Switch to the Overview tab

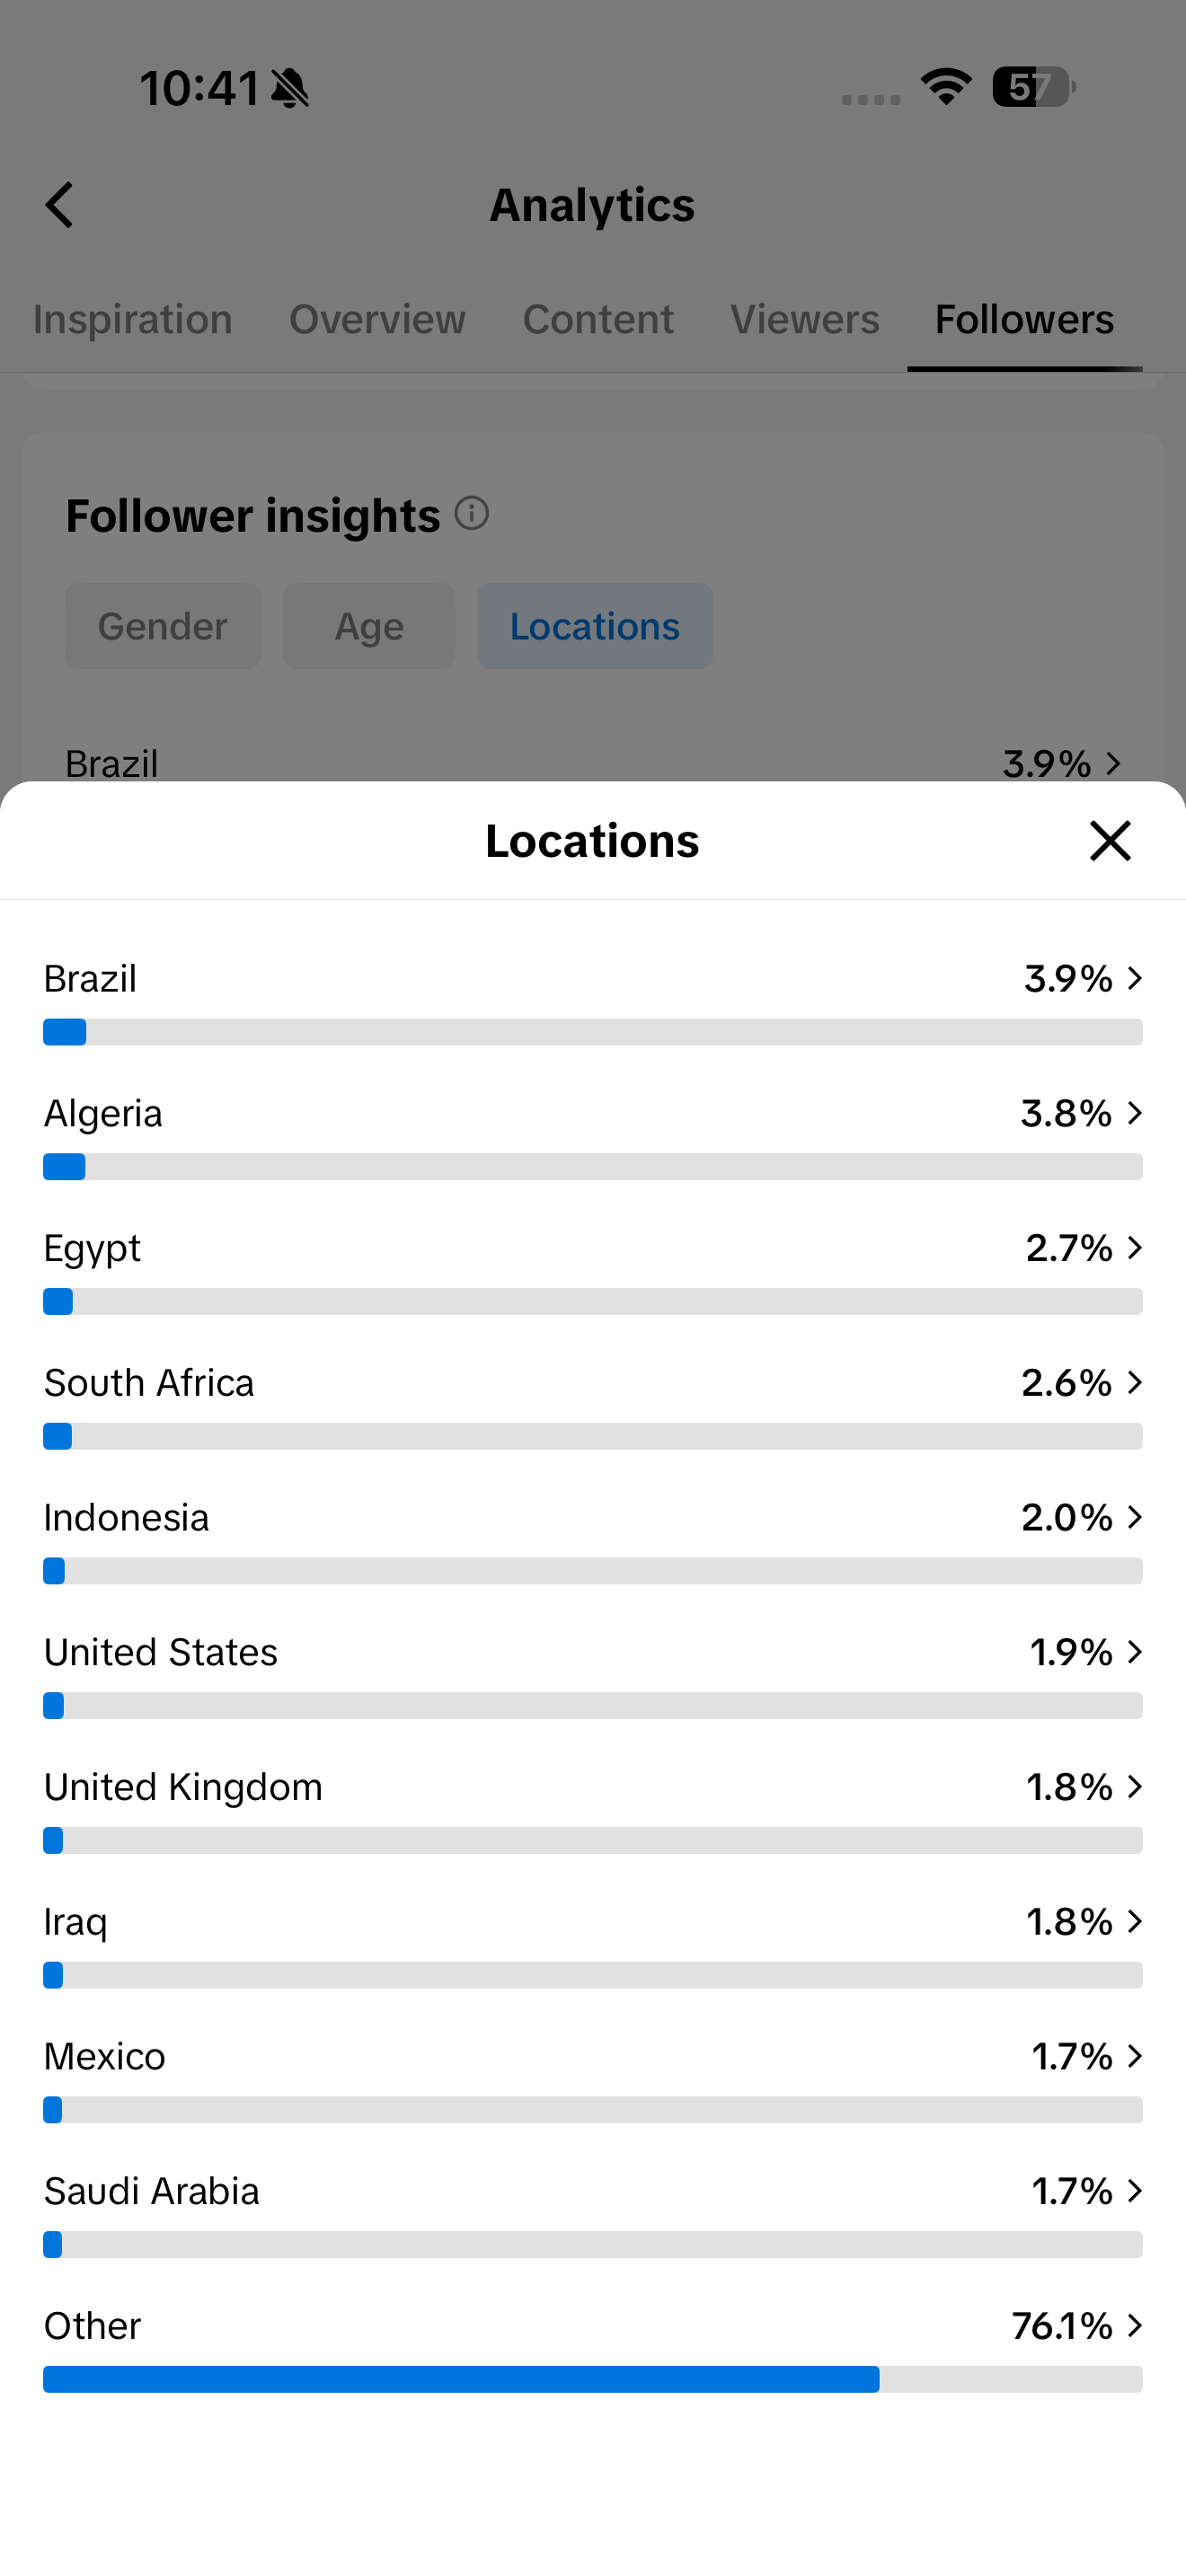tap(377, 319)
